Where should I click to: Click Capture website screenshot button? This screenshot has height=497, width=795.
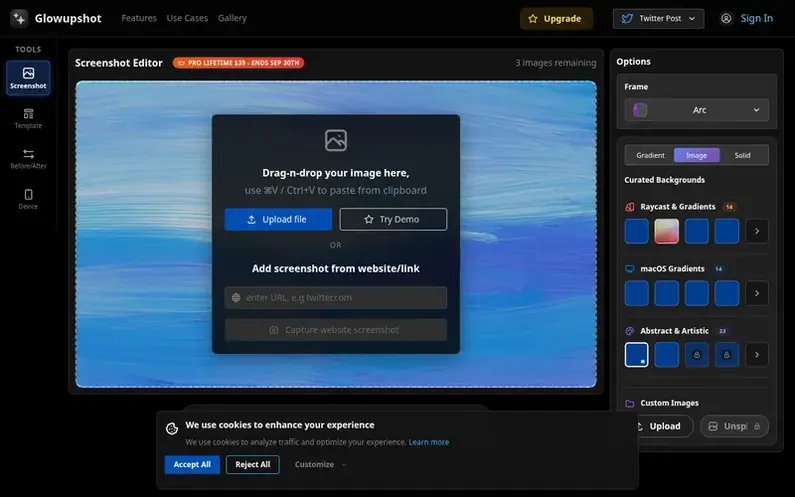tap(336, 330)
